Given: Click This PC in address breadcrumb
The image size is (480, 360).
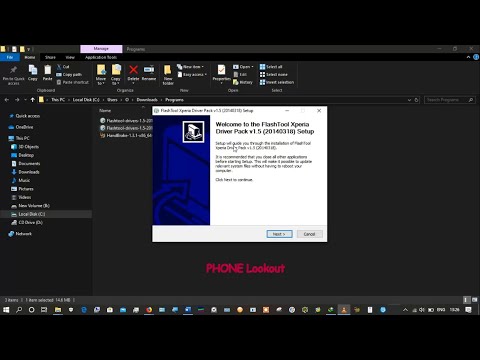Looking at the screenshot, I should (58, 100).
